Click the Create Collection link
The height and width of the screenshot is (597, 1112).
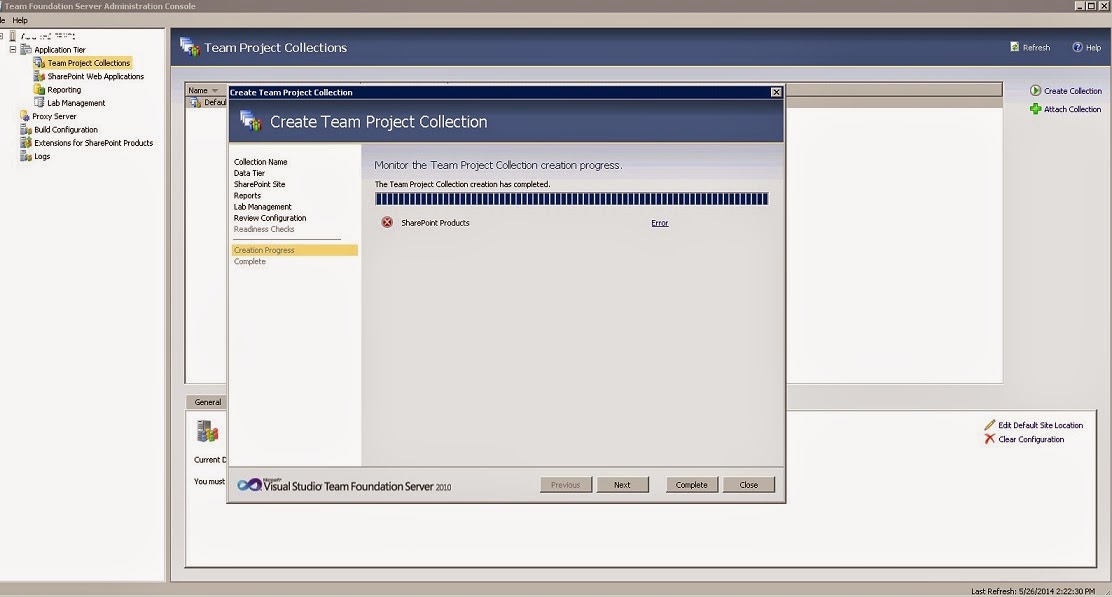(1072, 91)
